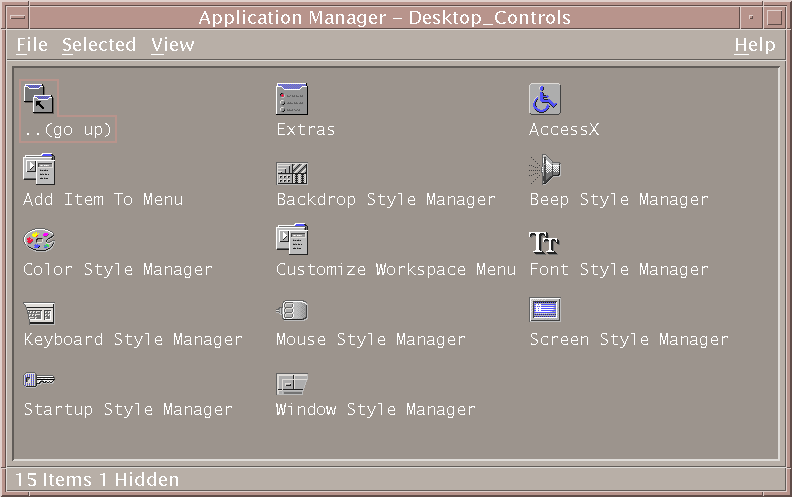Image resolution: width=792 pixels, height=497 pixels.
Task: Open the Help menu
Action: click(x=754, y=45)
